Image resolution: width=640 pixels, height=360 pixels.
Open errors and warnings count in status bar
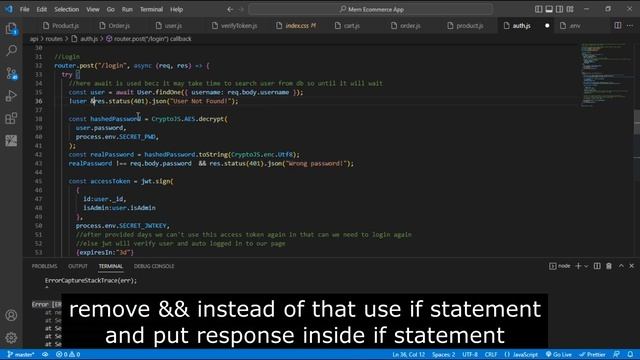[68, 354]
